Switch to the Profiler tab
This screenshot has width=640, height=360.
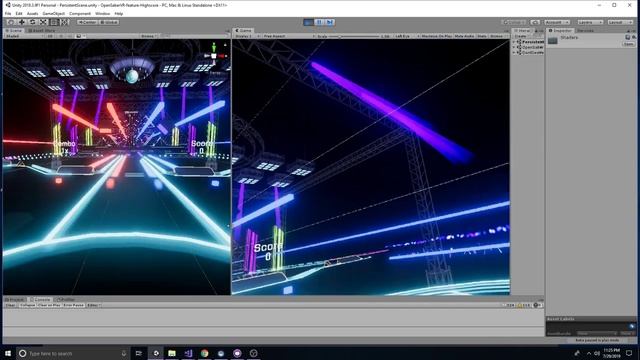tap(65, 300)
